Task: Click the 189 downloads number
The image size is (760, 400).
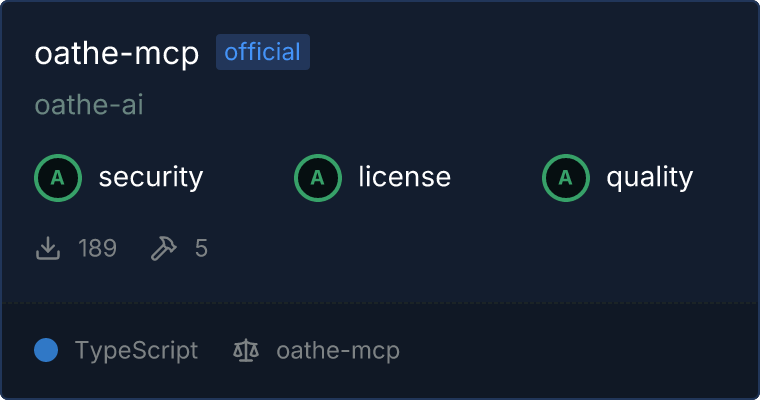Action: pyautogui.click(x=97, y=248)
